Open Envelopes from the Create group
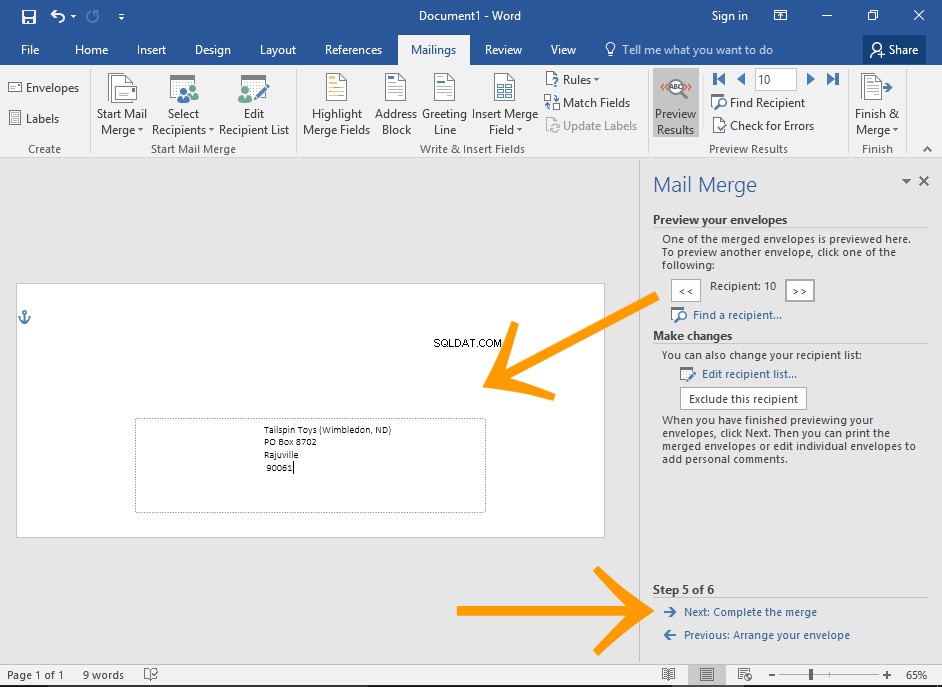 point(44,88)
